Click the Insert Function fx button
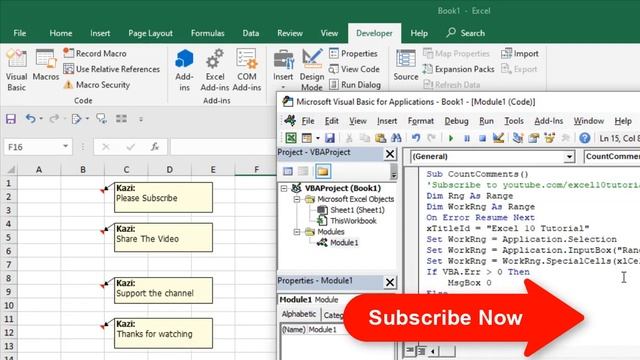This screenshot has height=360, width=640. pyautogui.click(x=155, y=147)
